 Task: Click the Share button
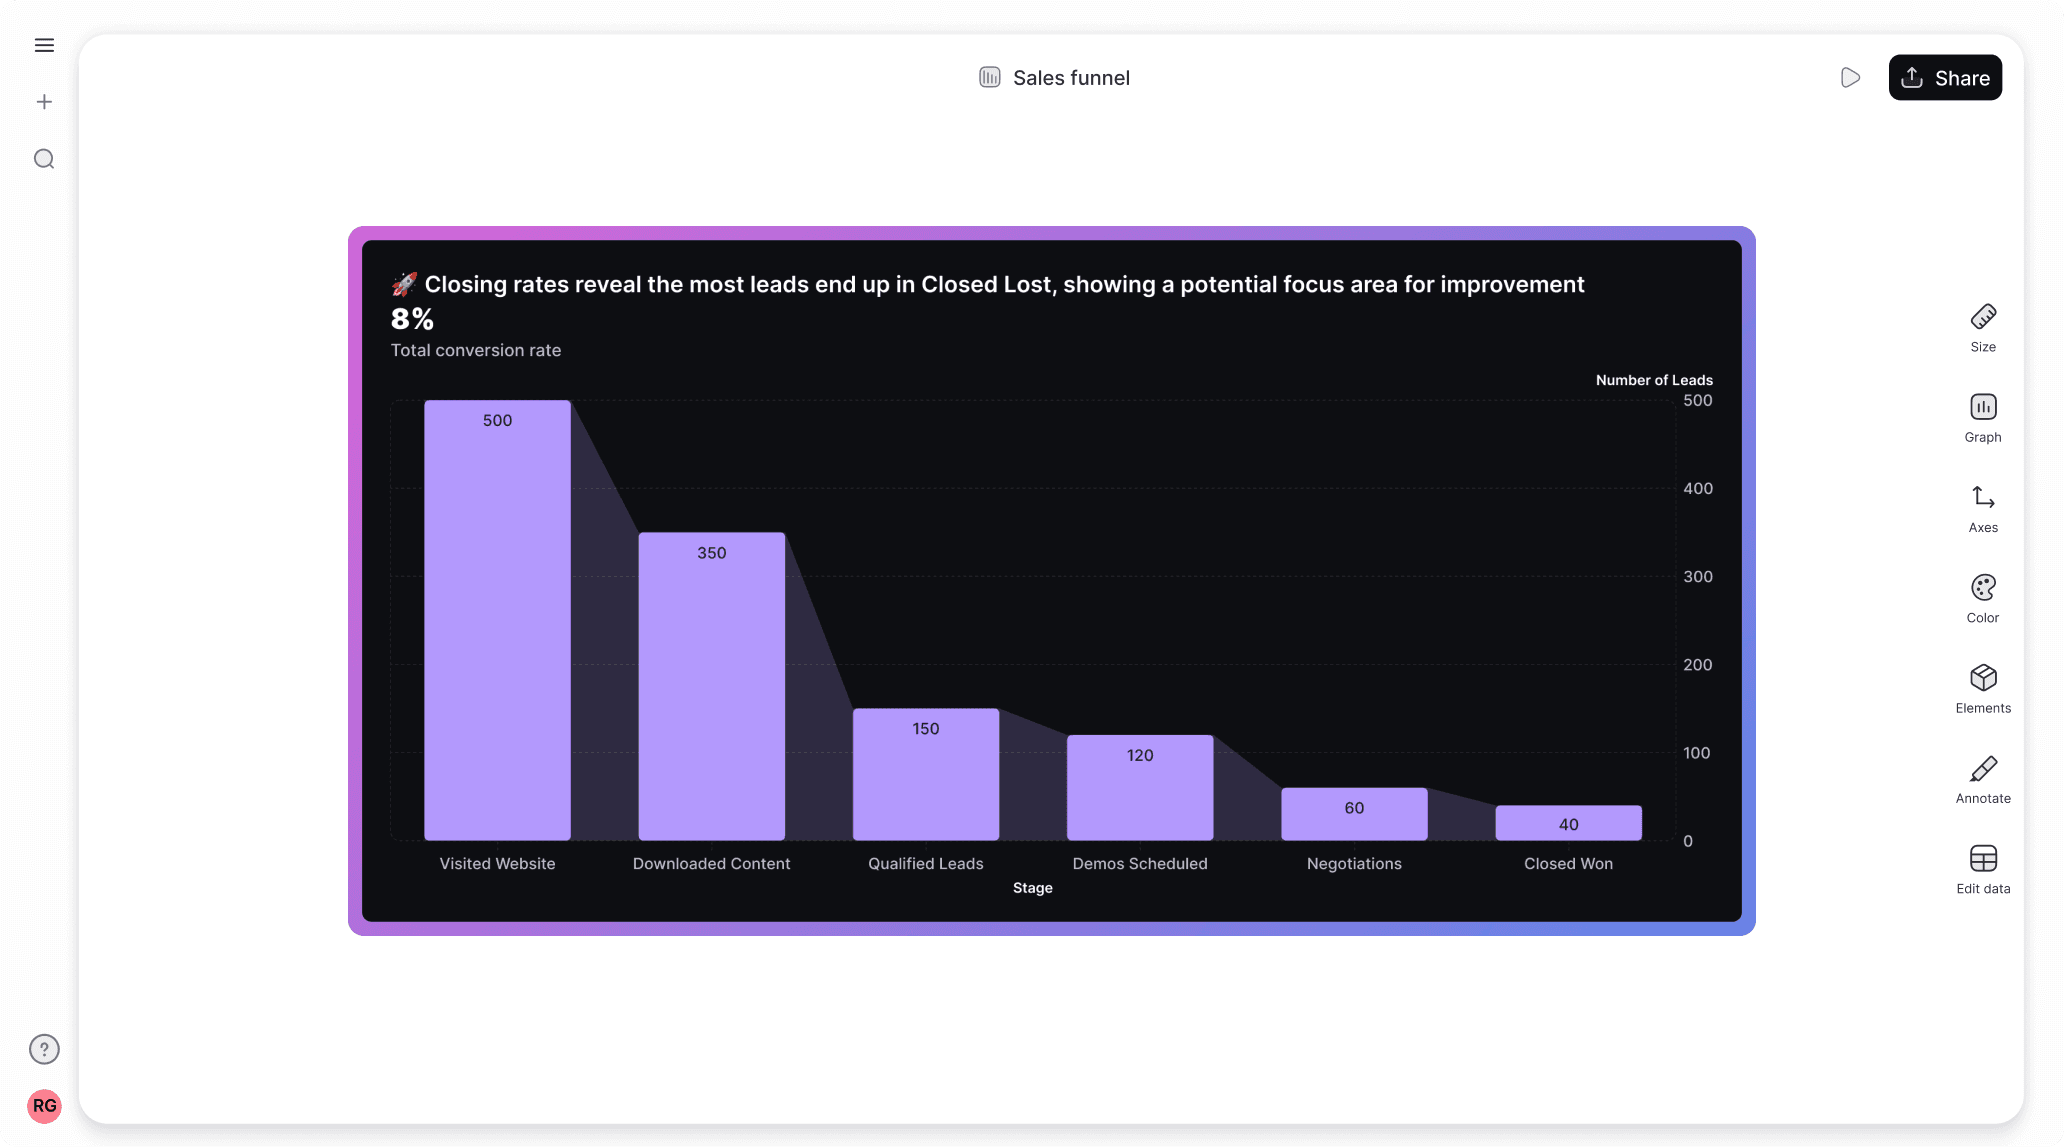[x=1944, y=77]
